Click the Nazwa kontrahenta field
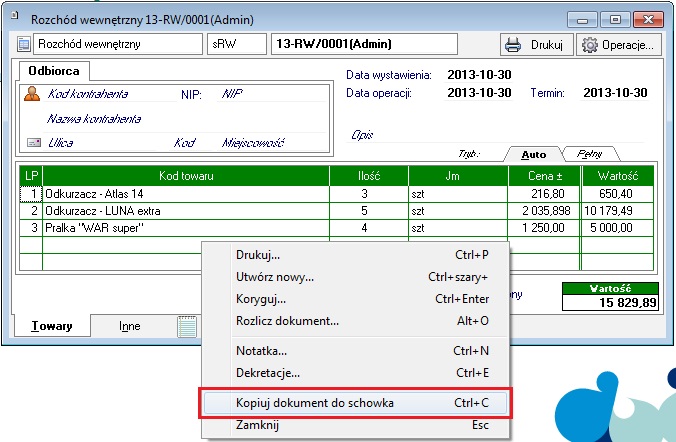This screenshot has width=676, height=442. [x=185, y=119]
